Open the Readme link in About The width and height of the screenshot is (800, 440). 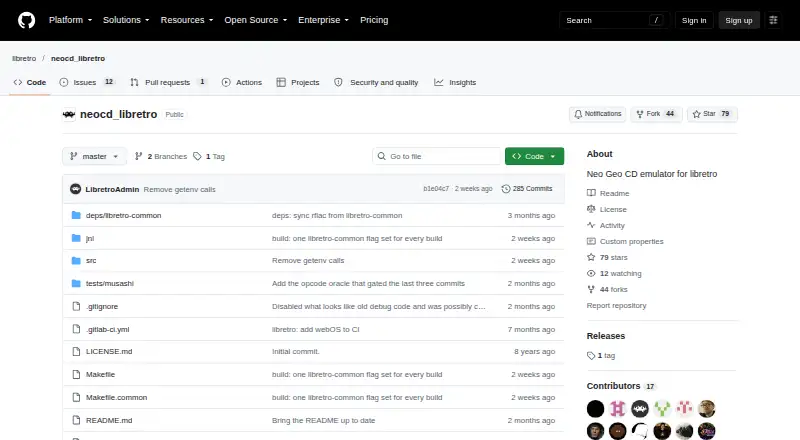(614, 193)
